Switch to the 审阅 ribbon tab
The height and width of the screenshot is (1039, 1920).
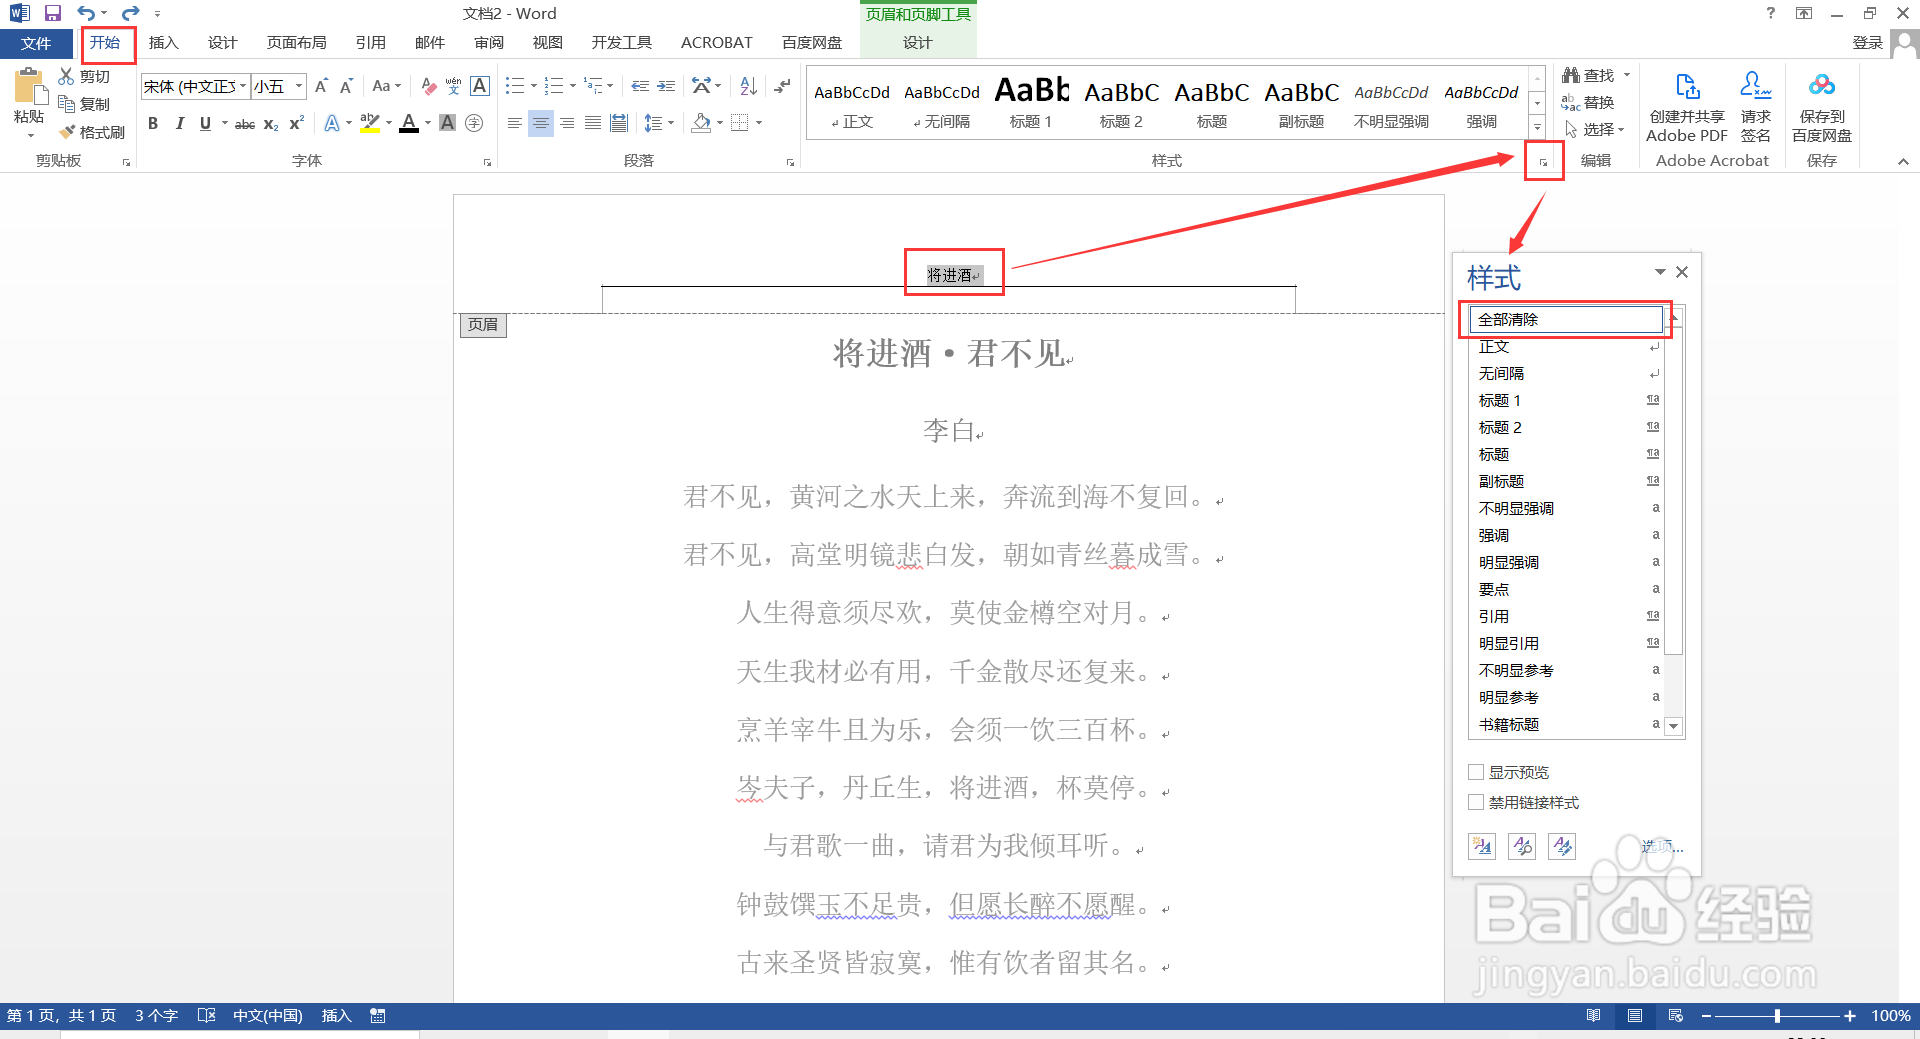[489, 42]
